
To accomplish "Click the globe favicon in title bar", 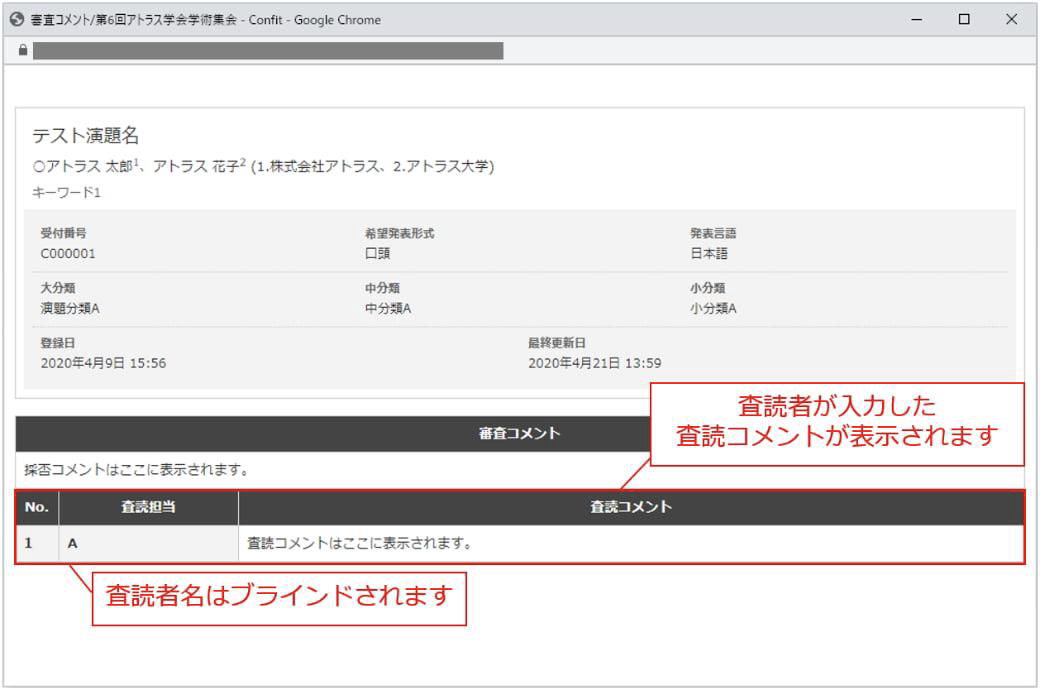I will point(16,19).
